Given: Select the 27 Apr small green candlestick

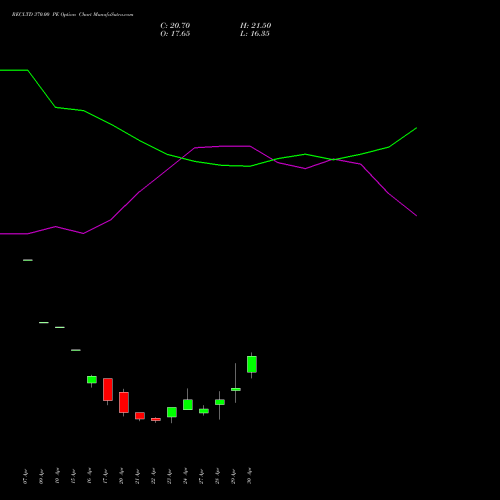Looking at the screenshot, I should (x=204, y=411).
